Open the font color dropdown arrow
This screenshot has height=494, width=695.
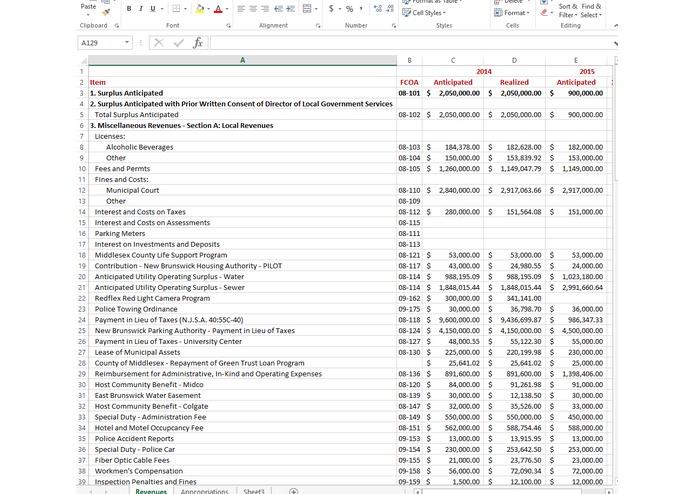(x=227, y=9)
